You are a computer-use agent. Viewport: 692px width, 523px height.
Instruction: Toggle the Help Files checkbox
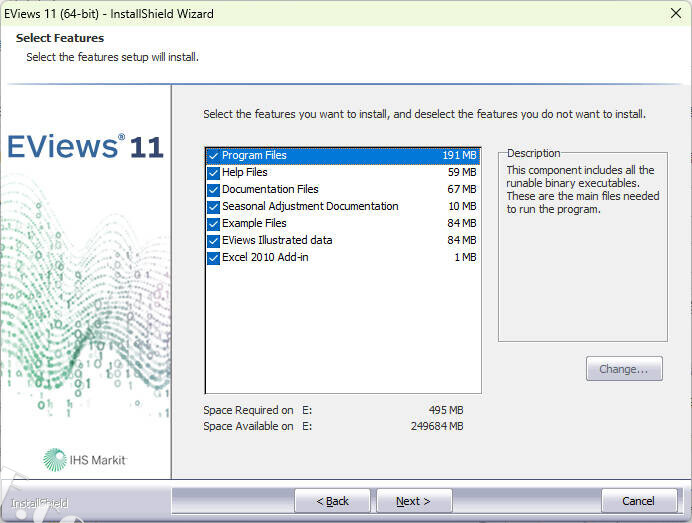(213, 173)
